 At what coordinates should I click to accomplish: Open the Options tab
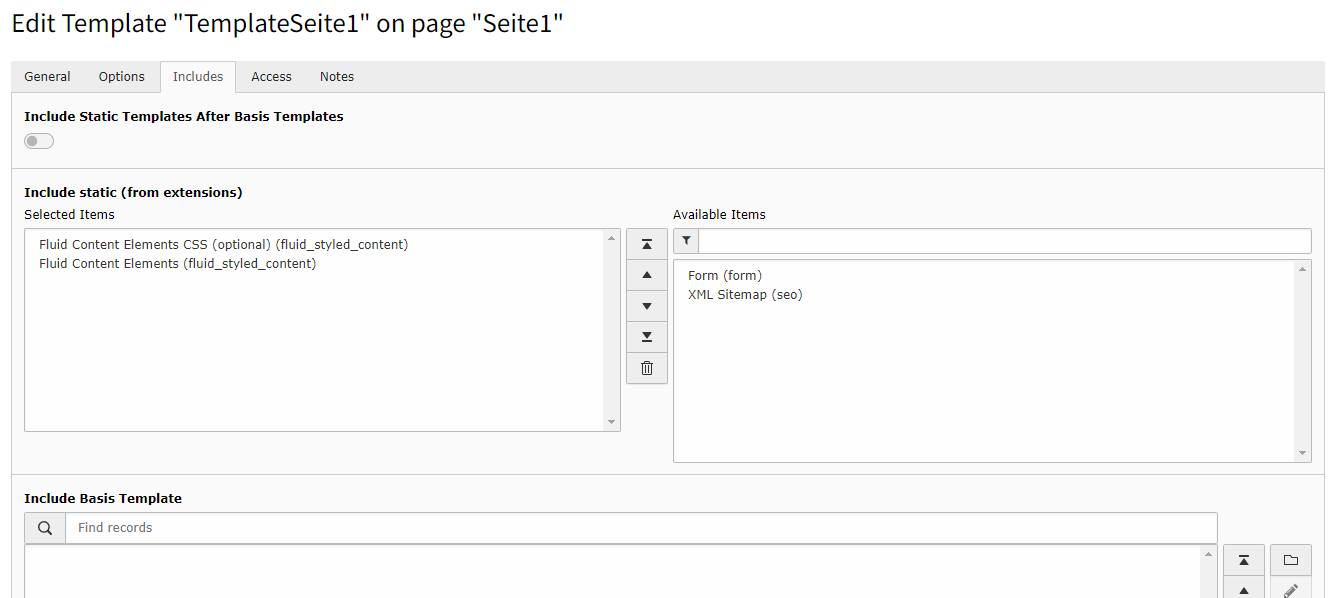[122, 77]
